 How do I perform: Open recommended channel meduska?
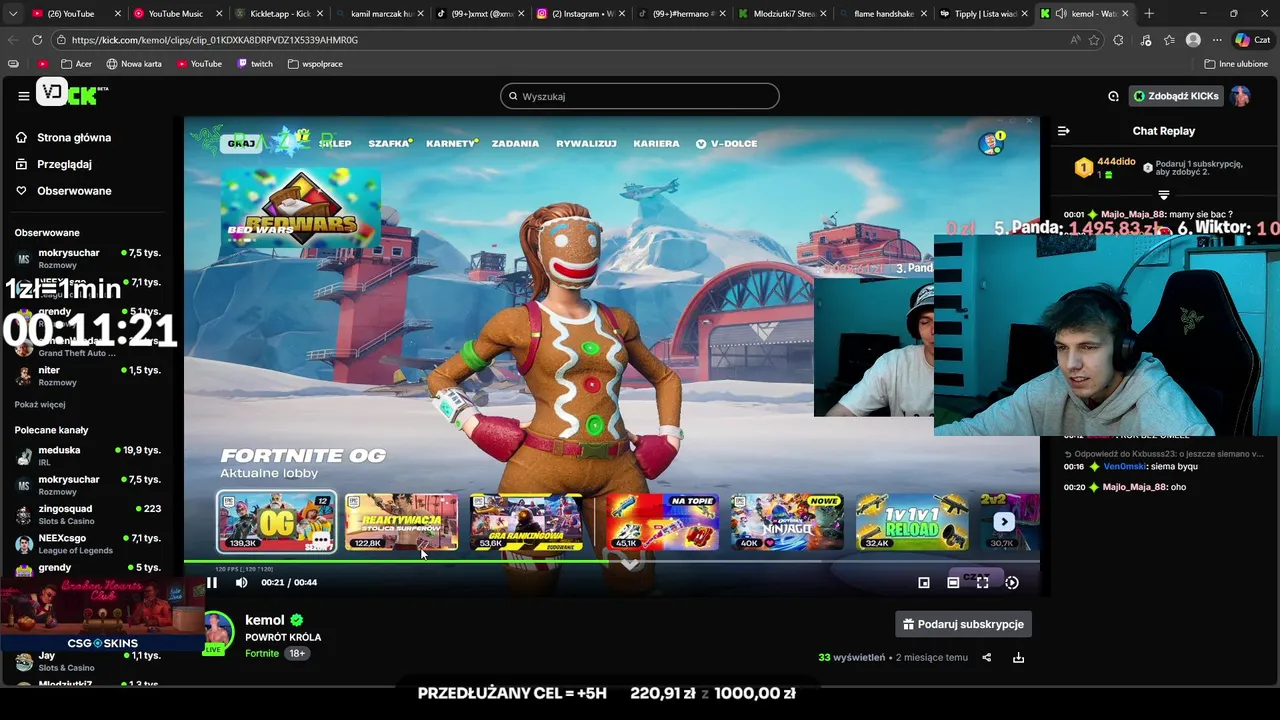(90, 456)
